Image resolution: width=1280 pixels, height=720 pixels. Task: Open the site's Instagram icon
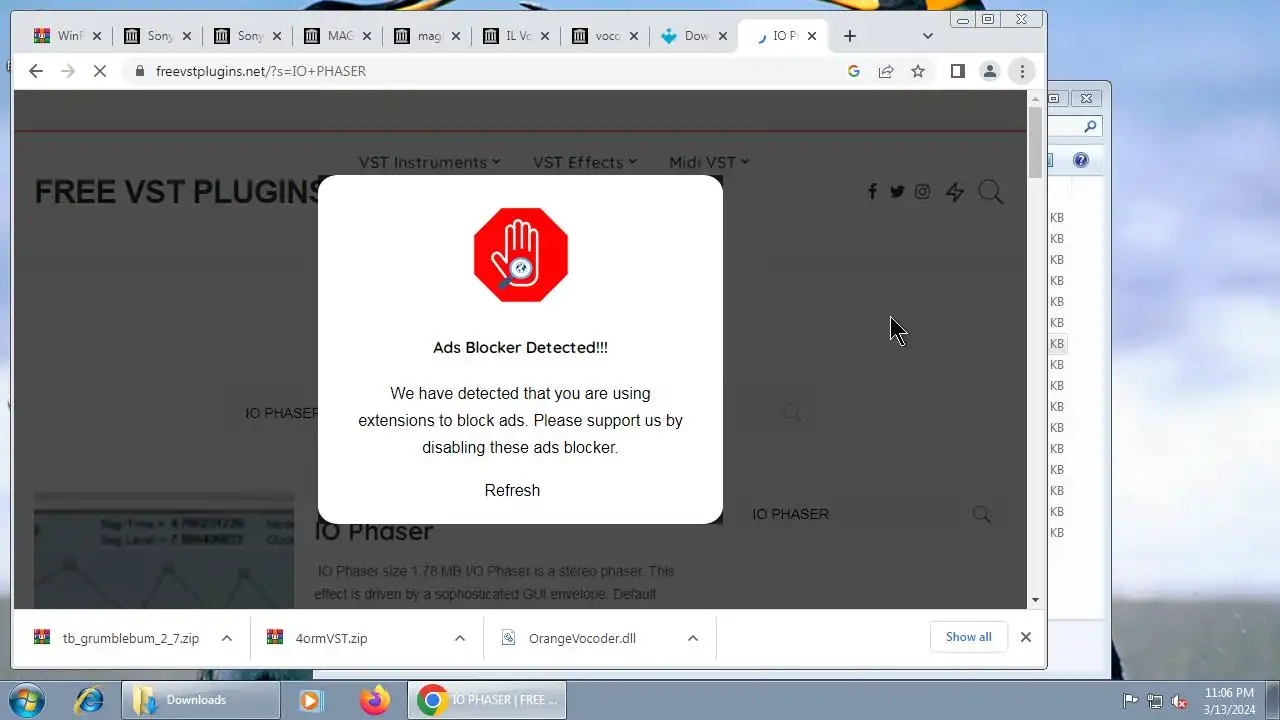tap(923, 191)
